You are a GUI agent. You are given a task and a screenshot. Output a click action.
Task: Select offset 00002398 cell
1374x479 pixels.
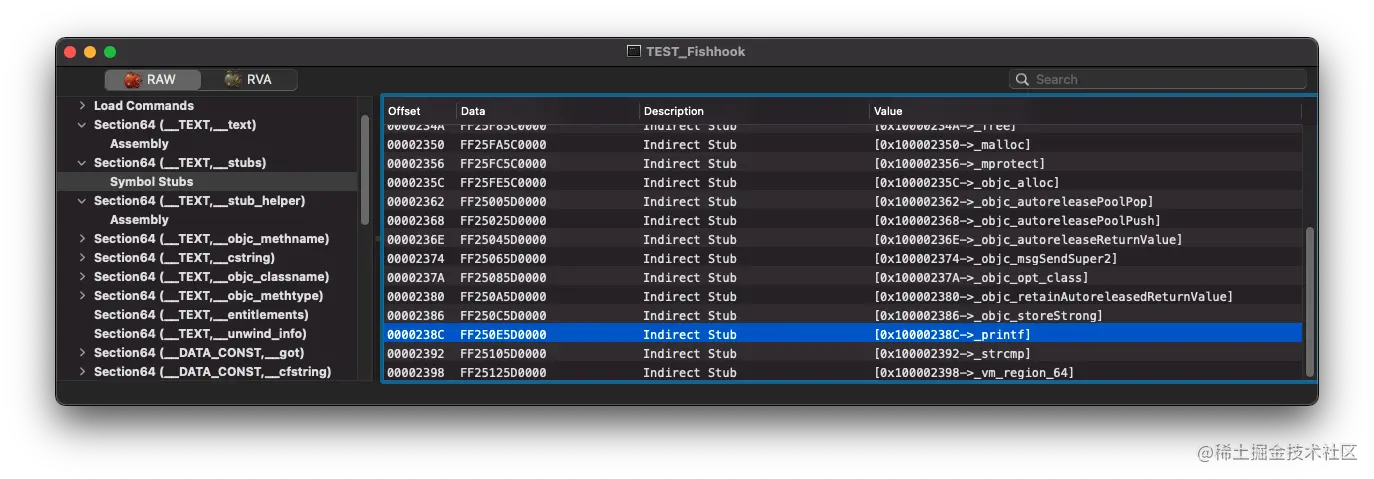pyautogui.click(x=416, y=373)
